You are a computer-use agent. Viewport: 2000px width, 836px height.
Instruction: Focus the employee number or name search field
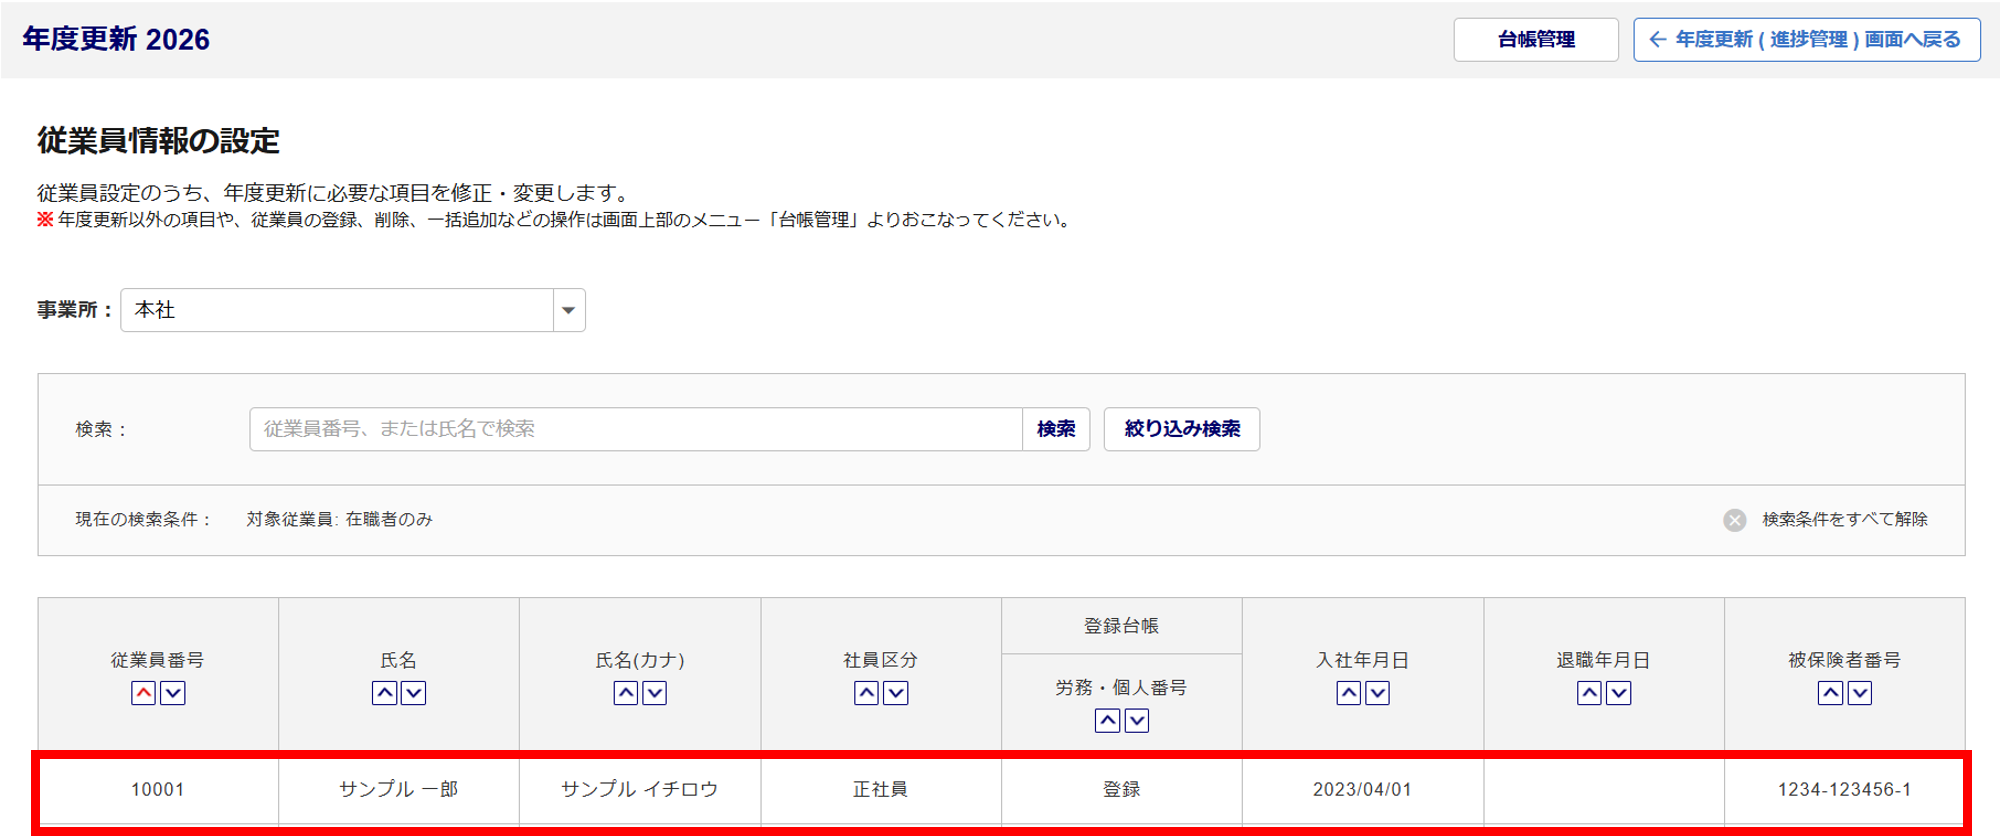(x=635, y=429)
